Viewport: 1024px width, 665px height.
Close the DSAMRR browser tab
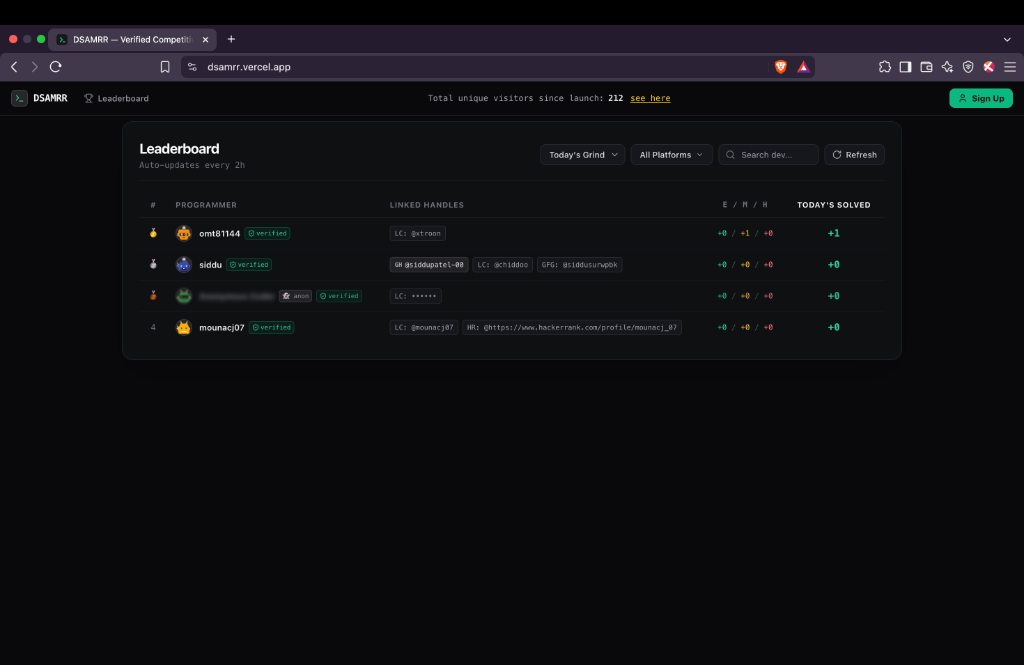[205, 40]
